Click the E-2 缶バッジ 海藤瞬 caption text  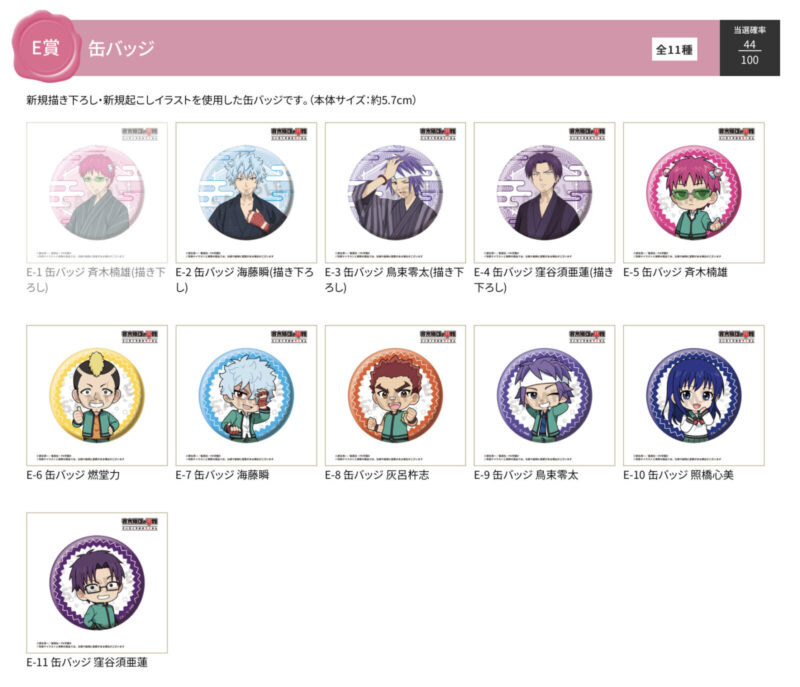(245, 279)
